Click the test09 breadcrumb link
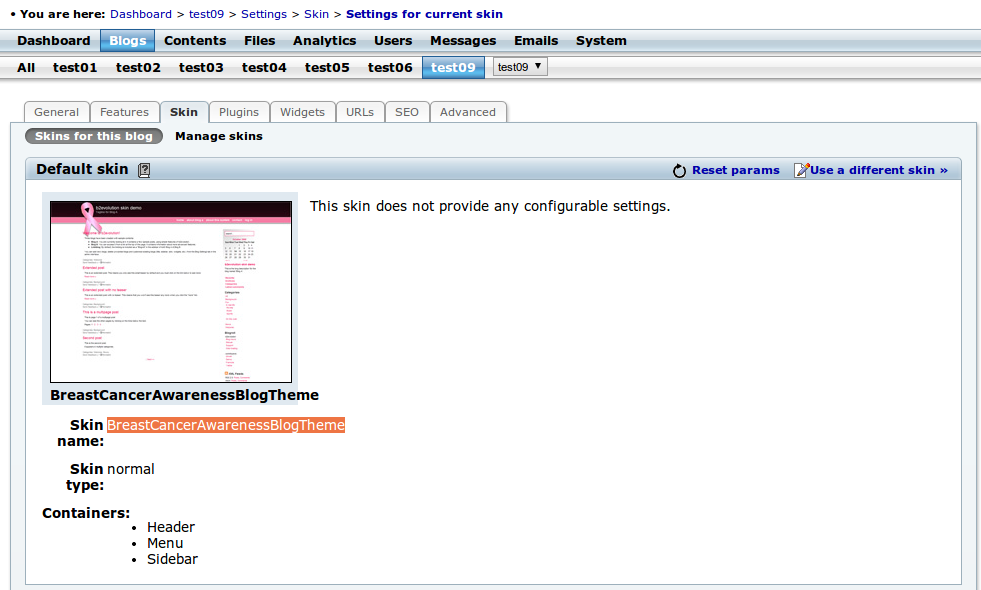 pos(206,14)
